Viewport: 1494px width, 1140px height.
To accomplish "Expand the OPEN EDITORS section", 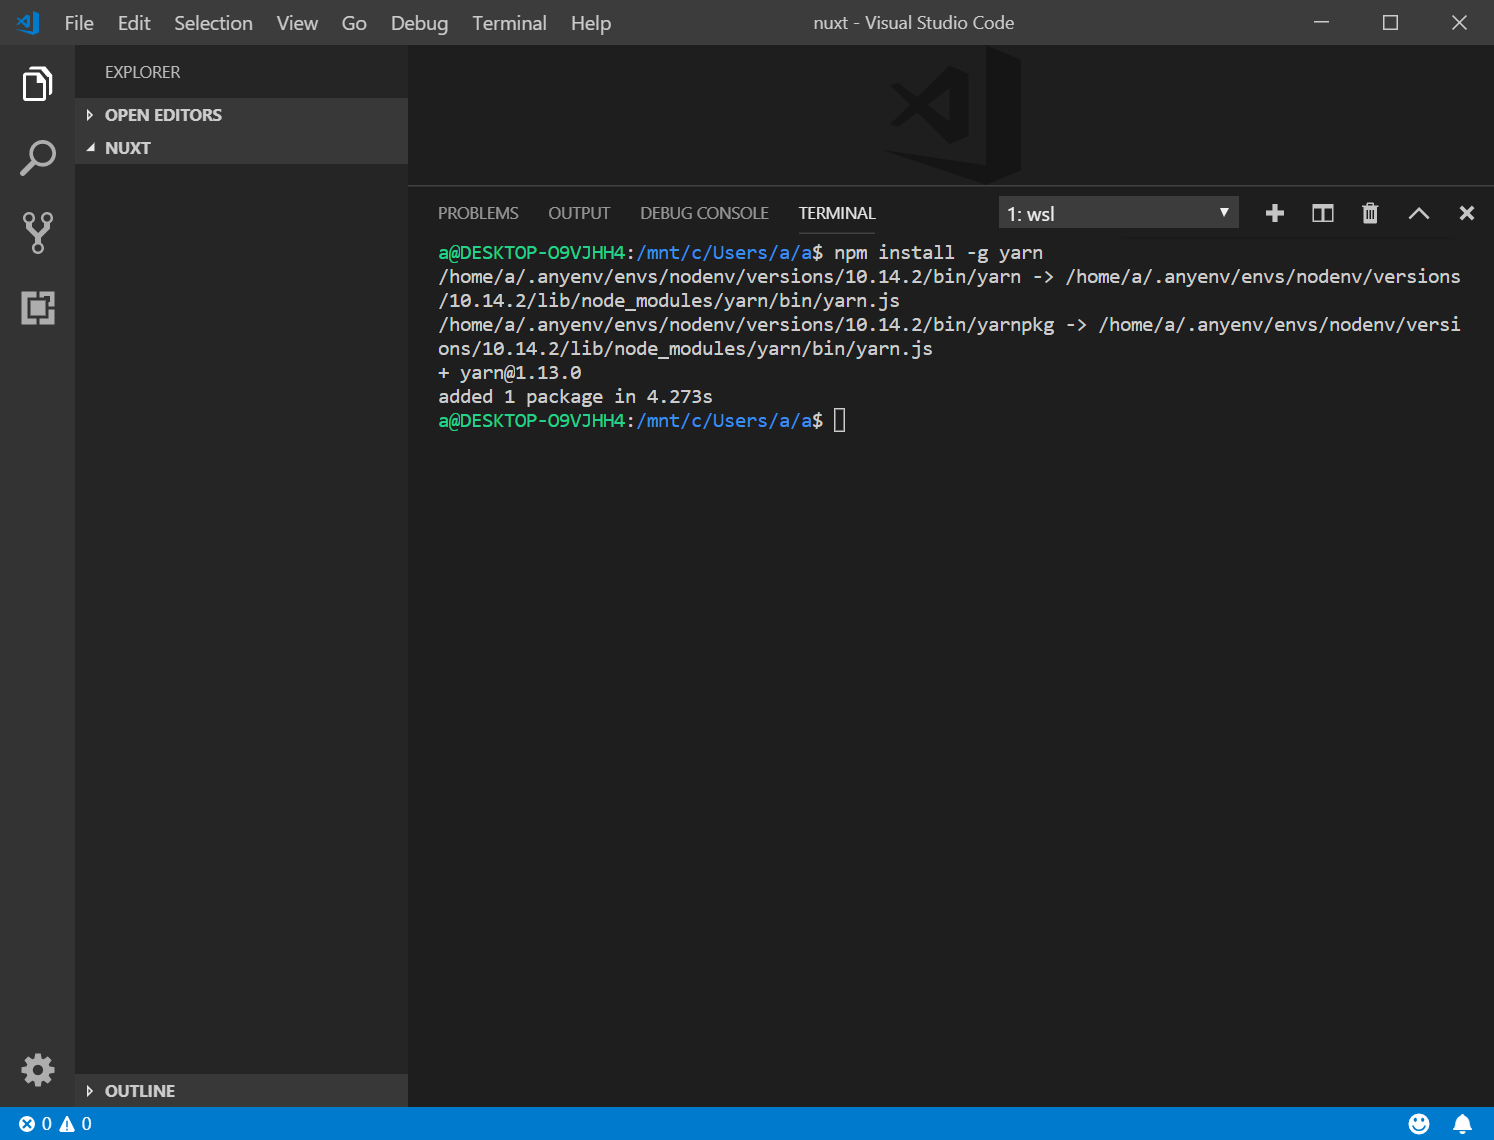I will point(241,115).
